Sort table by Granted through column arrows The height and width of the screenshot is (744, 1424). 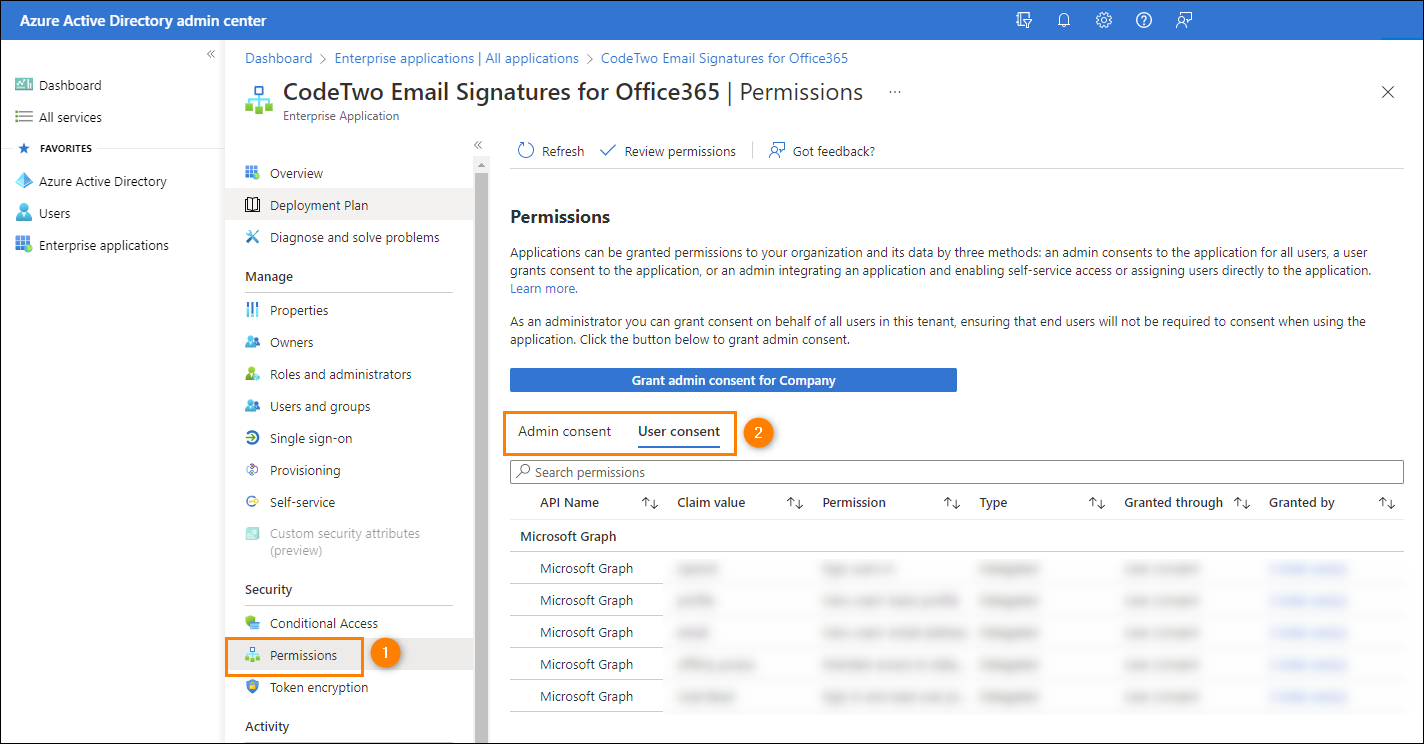(x=1242, y=503)
